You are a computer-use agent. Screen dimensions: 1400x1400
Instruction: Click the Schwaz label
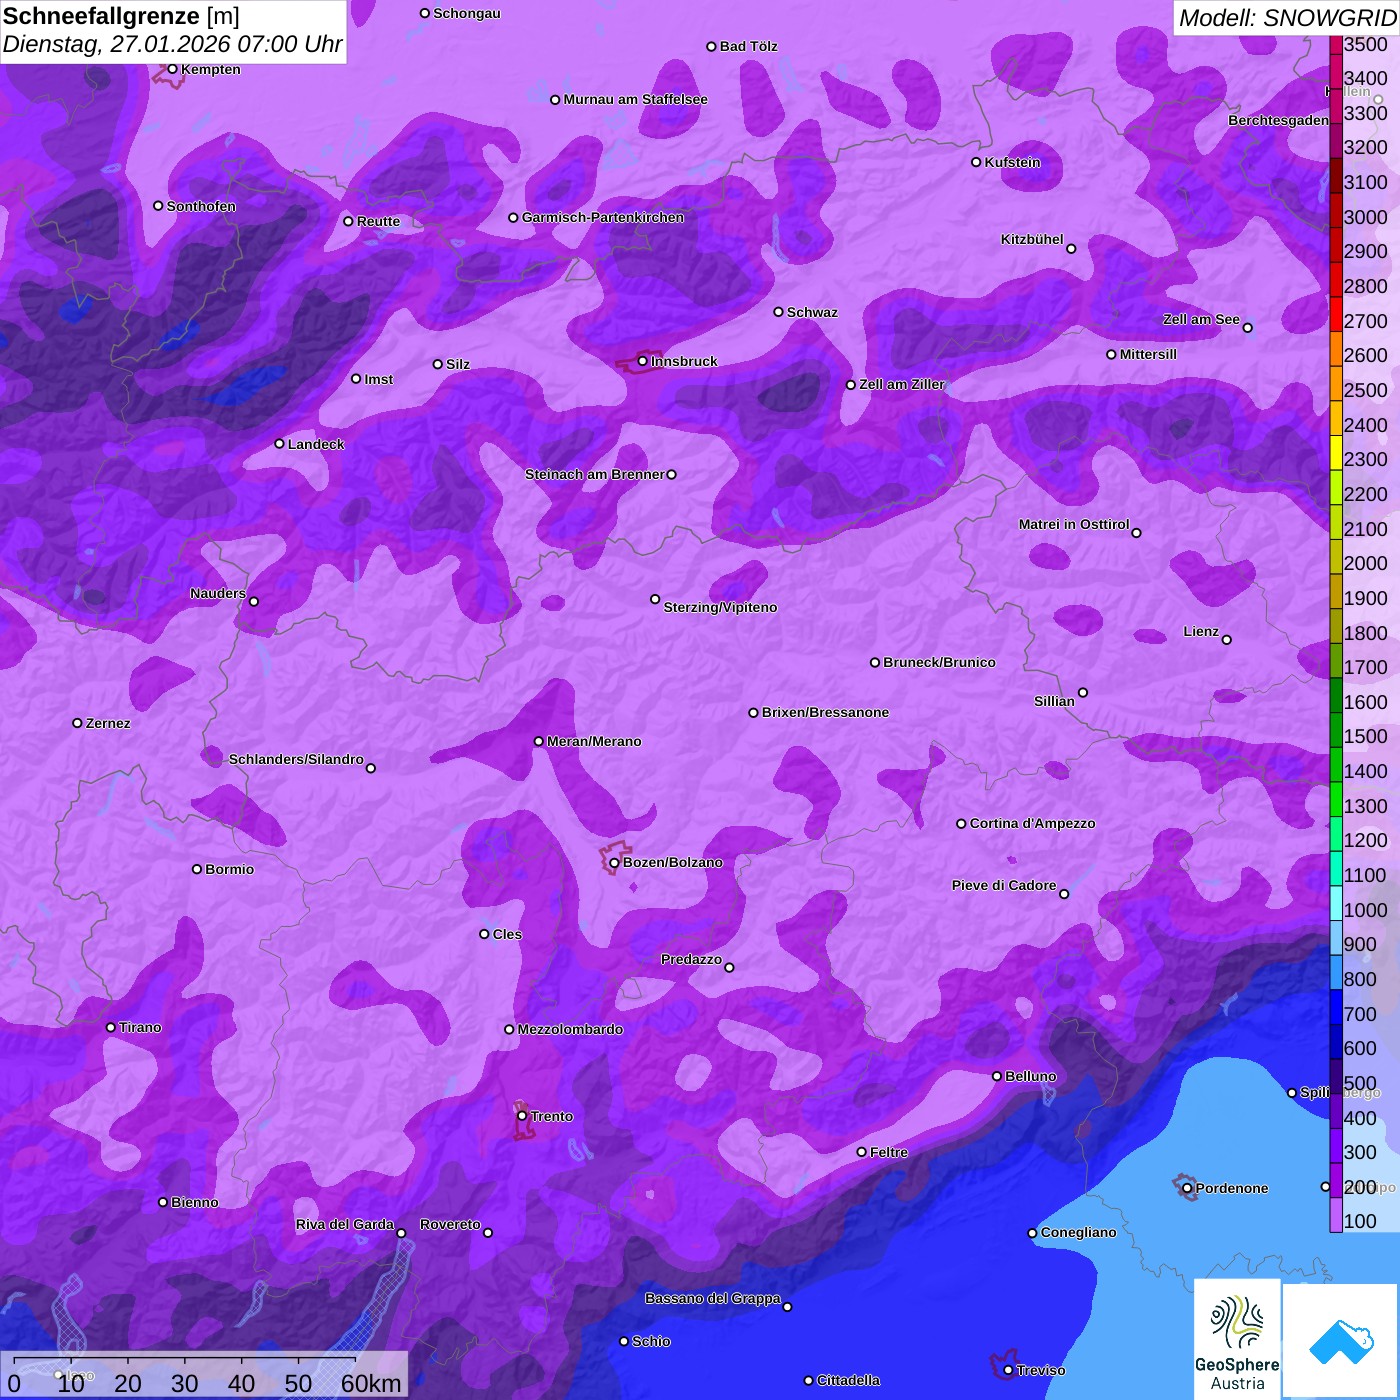pyautogui.click(x=812, y=312)
